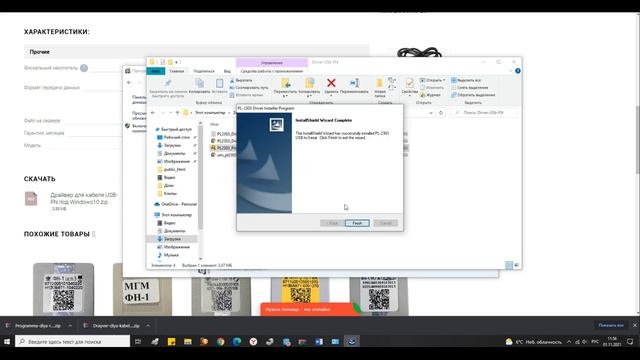Image resolution: width=640 pixels, height=360 pixels.
Task: Click the Copy icon in Clipboard group
Action: click(200, 83)
